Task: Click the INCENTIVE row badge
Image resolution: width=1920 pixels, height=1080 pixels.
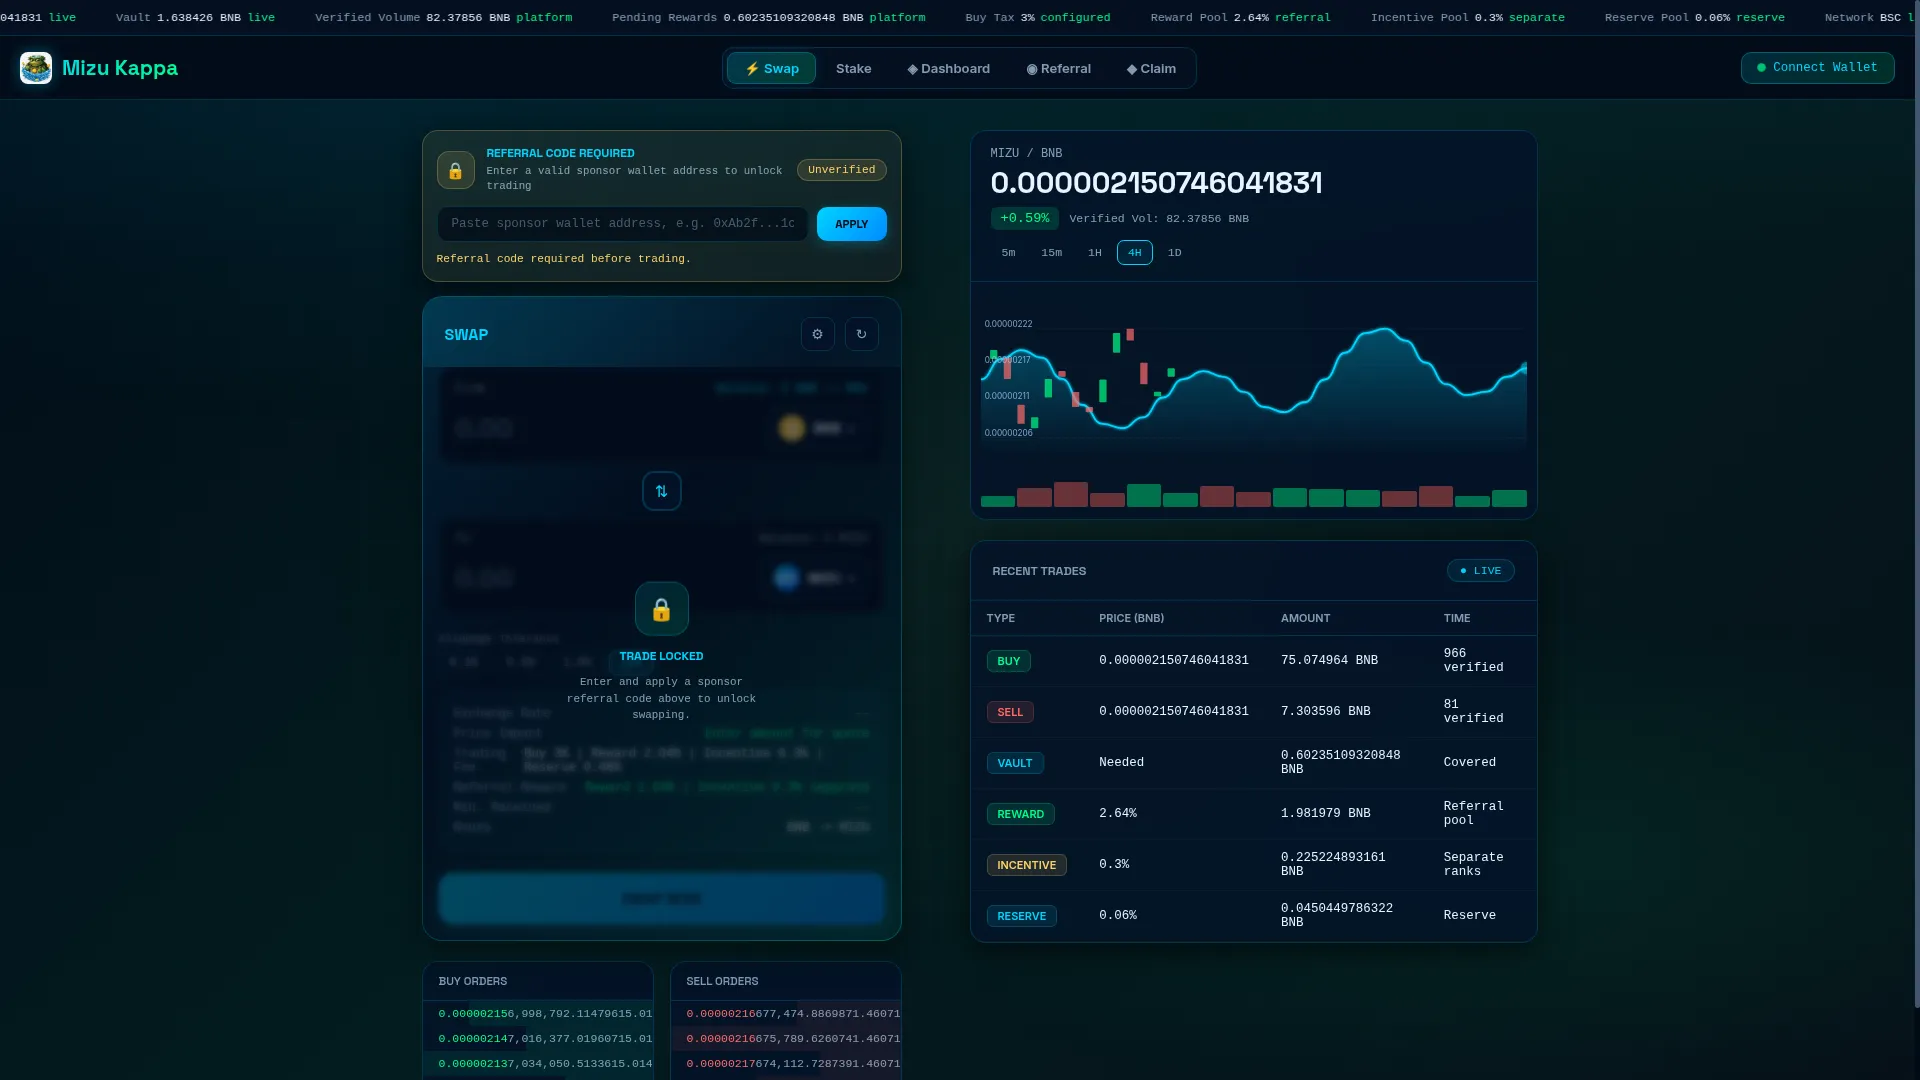Action: [1027, 865]
